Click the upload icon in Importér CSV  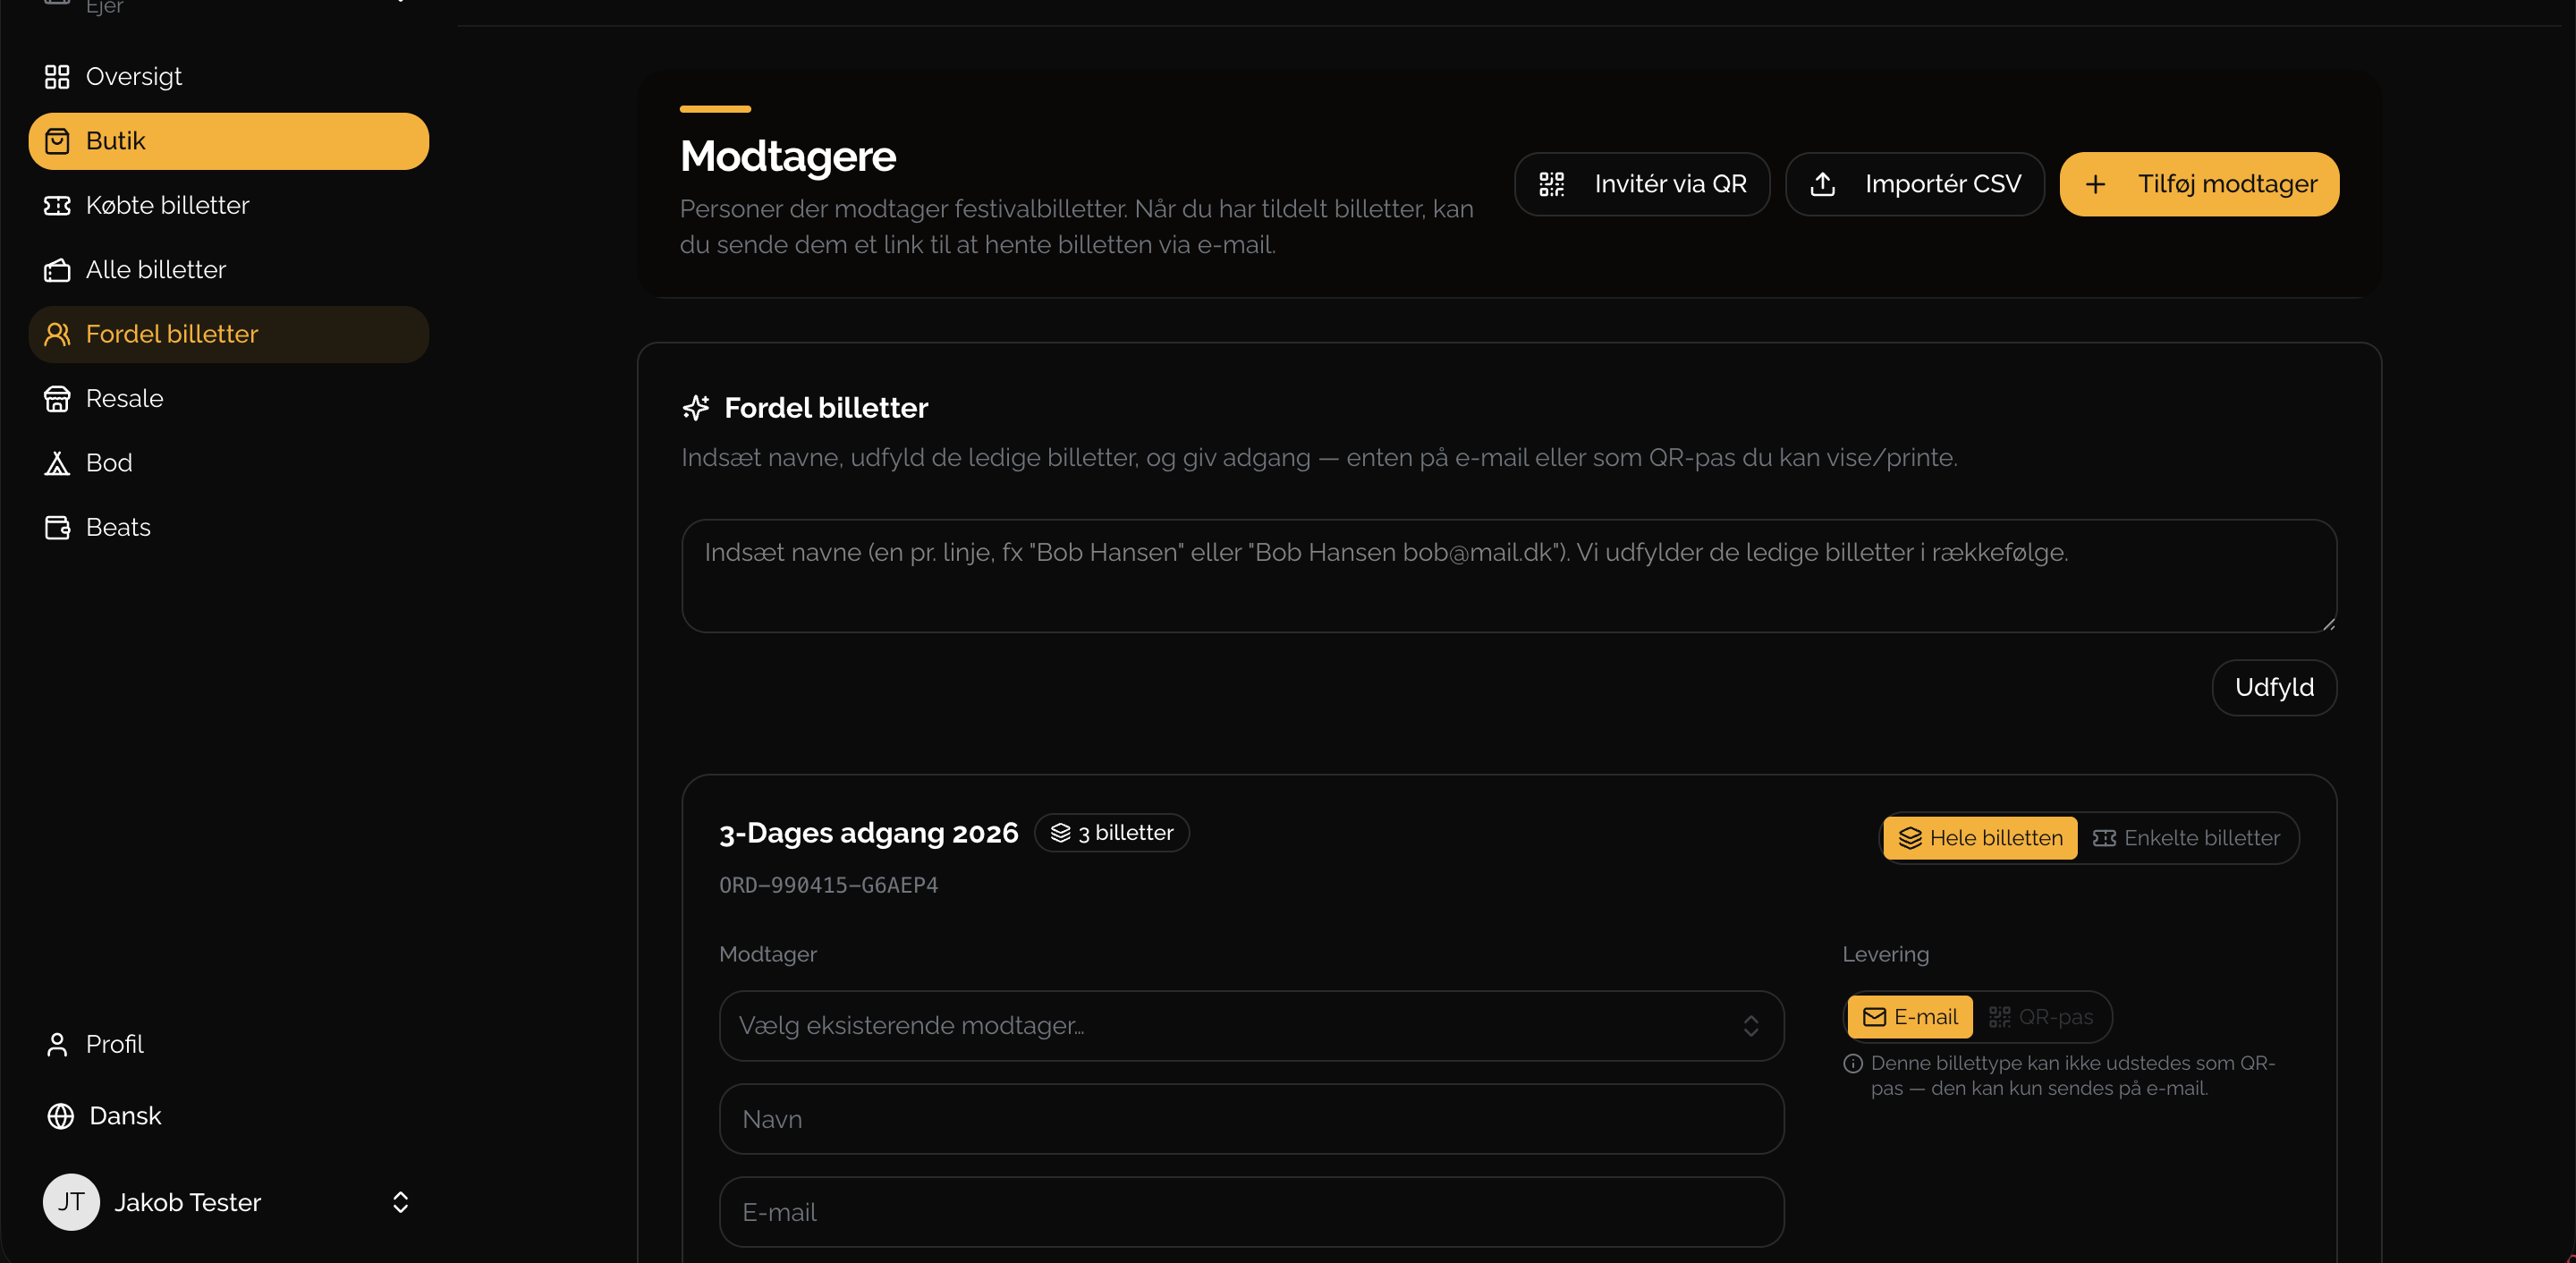tap(1822, 184)
